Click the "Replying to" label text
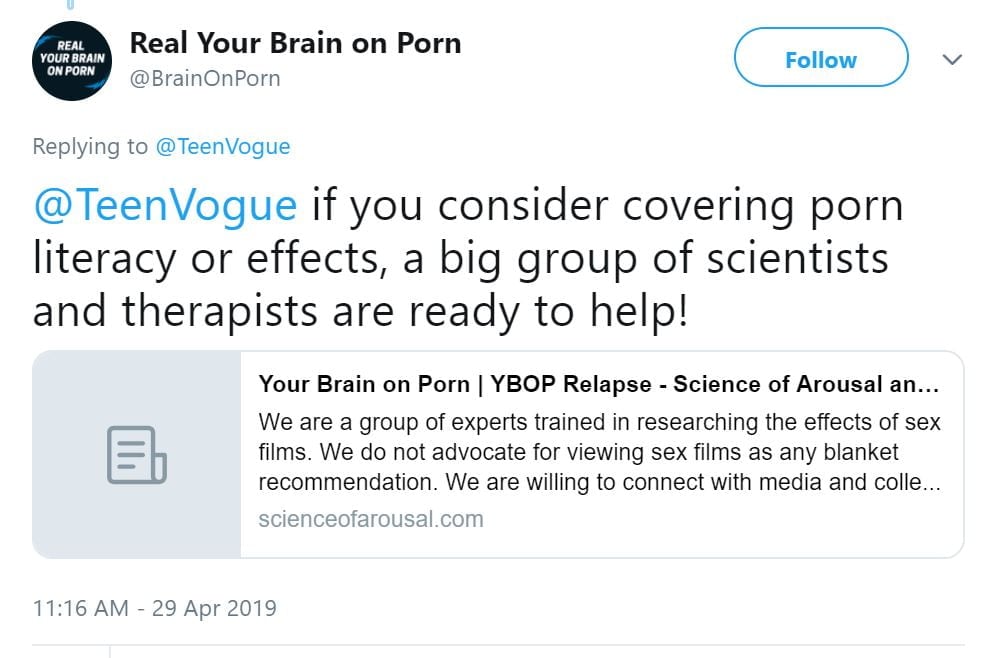 tap(90, 147)
